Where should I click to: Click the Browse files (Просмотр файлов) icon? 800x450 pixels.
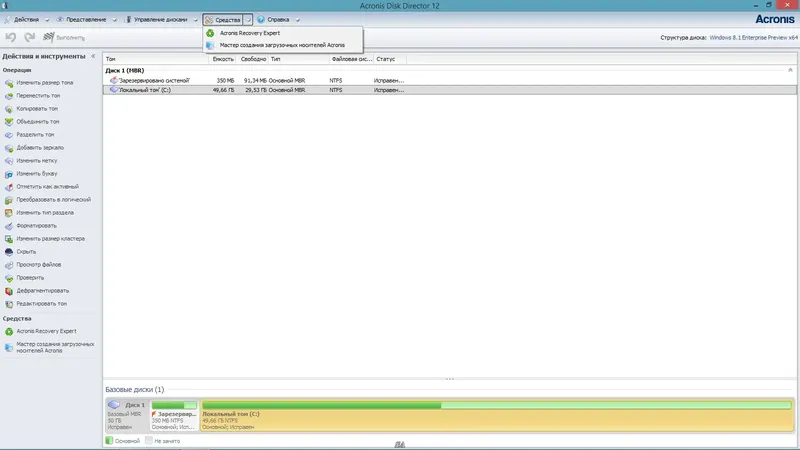[x=9, y=265]
